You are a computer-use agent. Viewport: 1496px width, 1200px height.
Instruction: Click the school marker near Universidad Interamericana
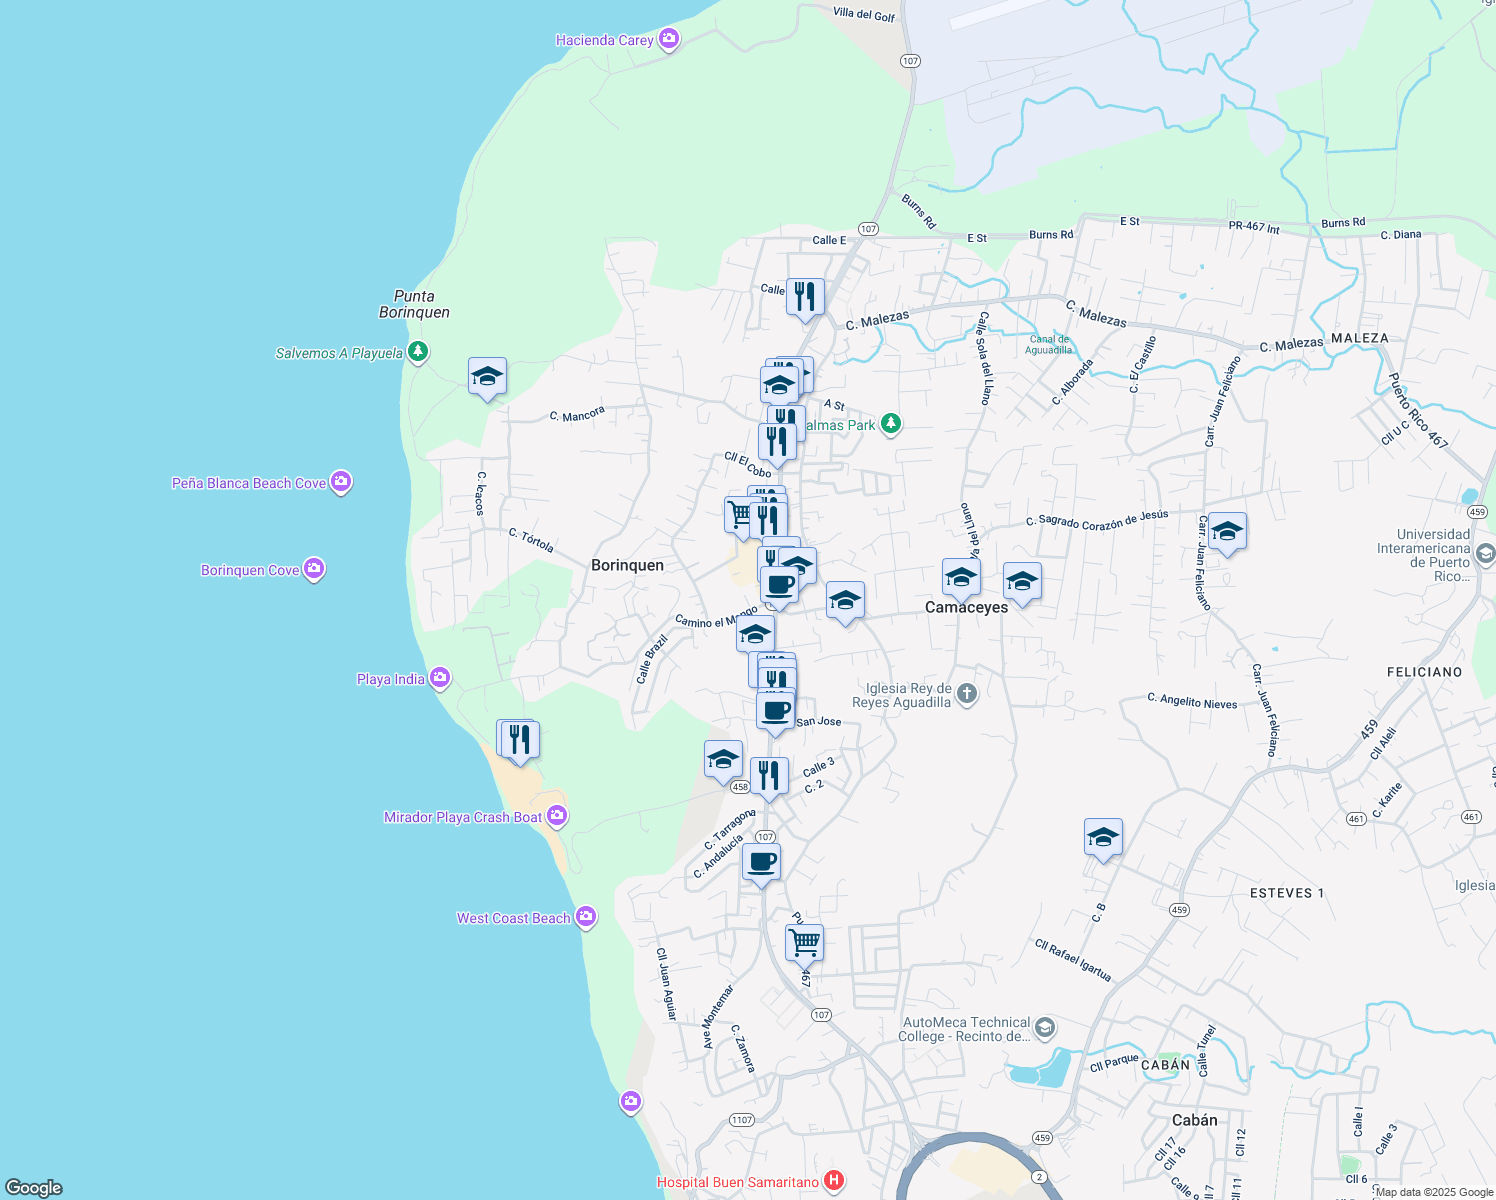[x=1227, y=531]
